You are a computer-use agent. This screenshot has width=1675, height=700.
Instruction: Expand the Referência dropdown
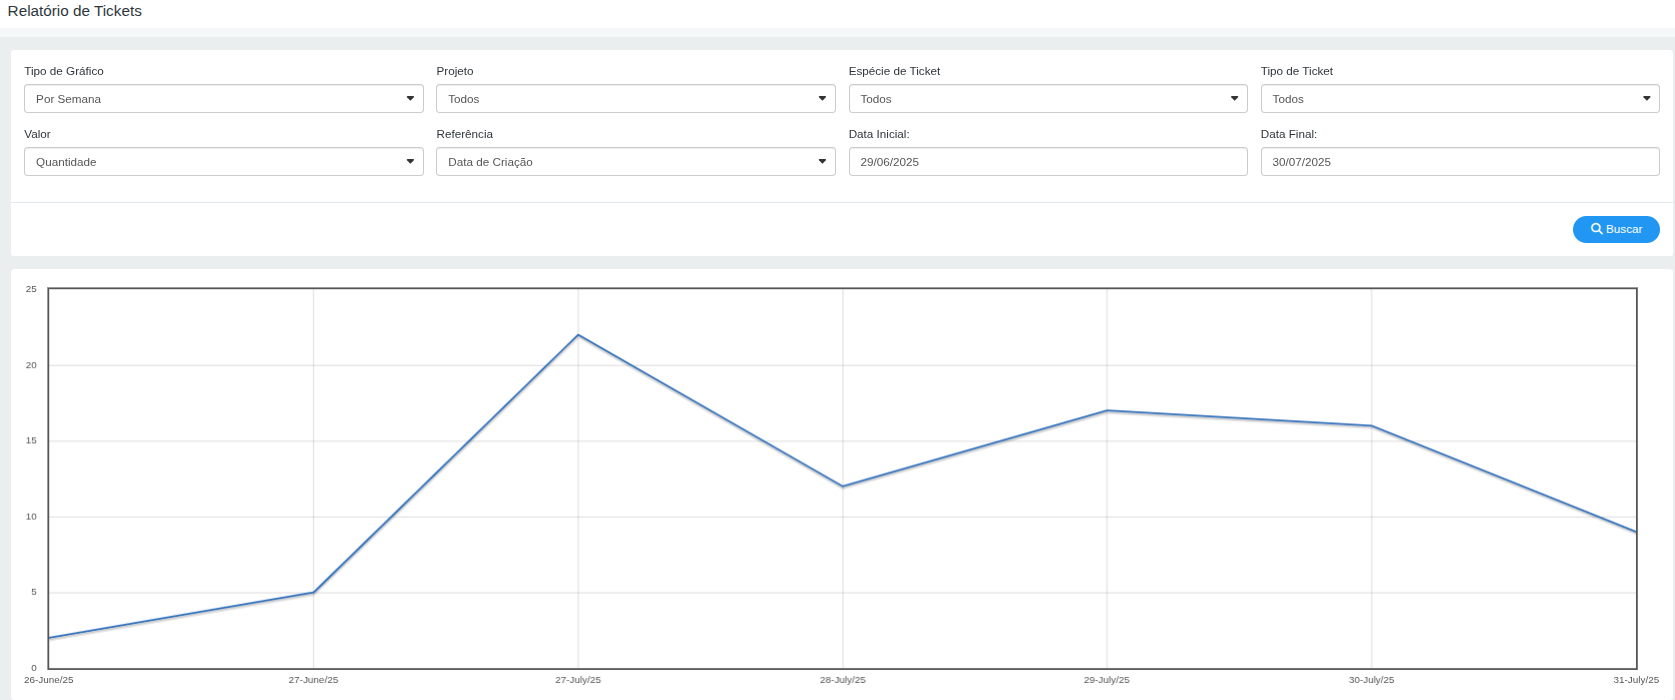(x=635, y=162)
